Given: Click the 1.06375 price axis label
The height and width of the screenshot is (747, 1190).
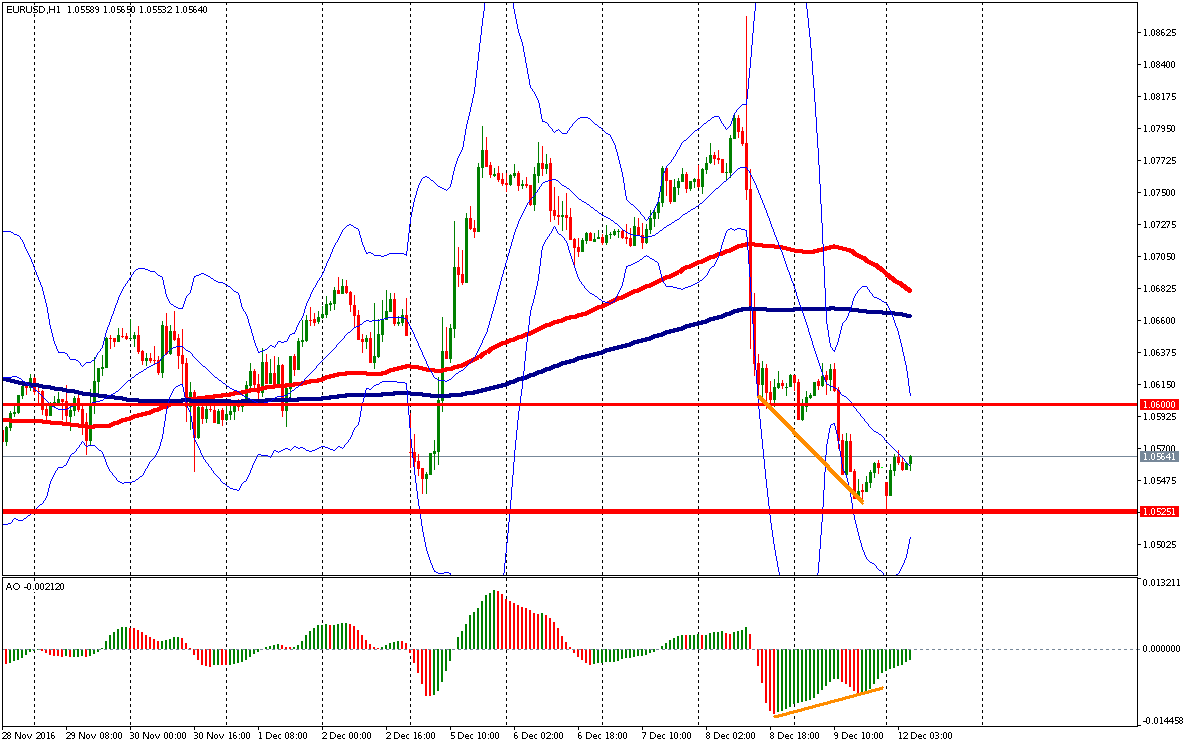Looking at the screenshot, I should pos(1160,352).
